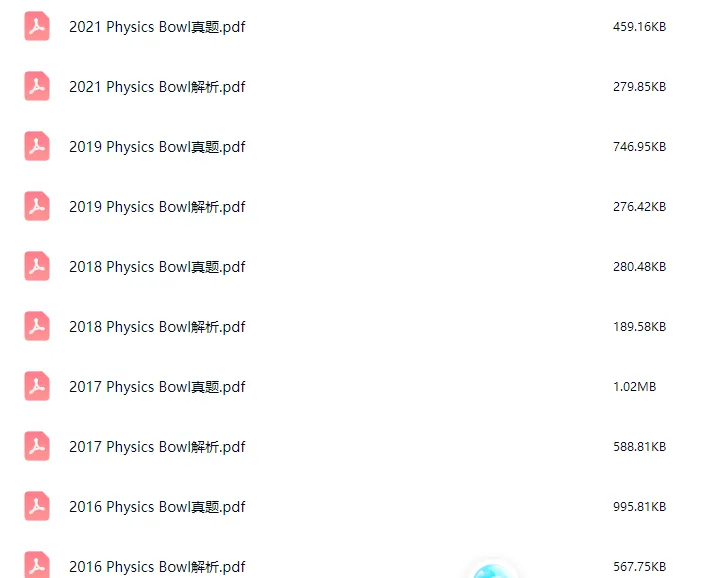
Task: Click PDF icon for 2016 Physics Bowl真题.pdf
Action: pos(37,506)
